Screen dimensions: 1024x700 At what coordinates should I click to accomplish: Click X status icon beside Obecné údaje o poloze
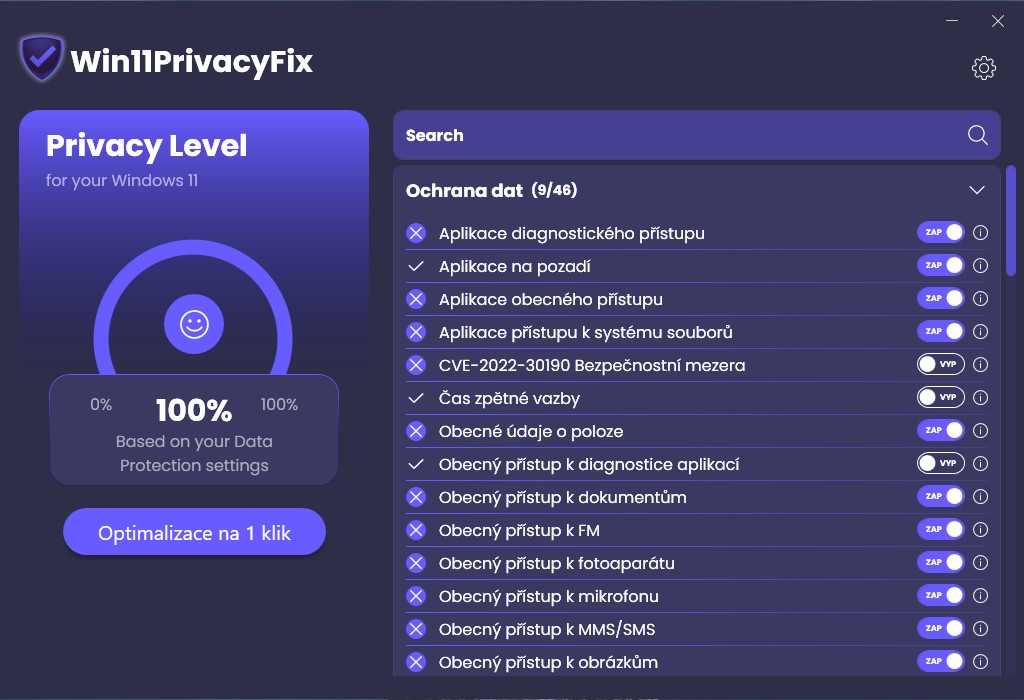(x=416, y=431)
